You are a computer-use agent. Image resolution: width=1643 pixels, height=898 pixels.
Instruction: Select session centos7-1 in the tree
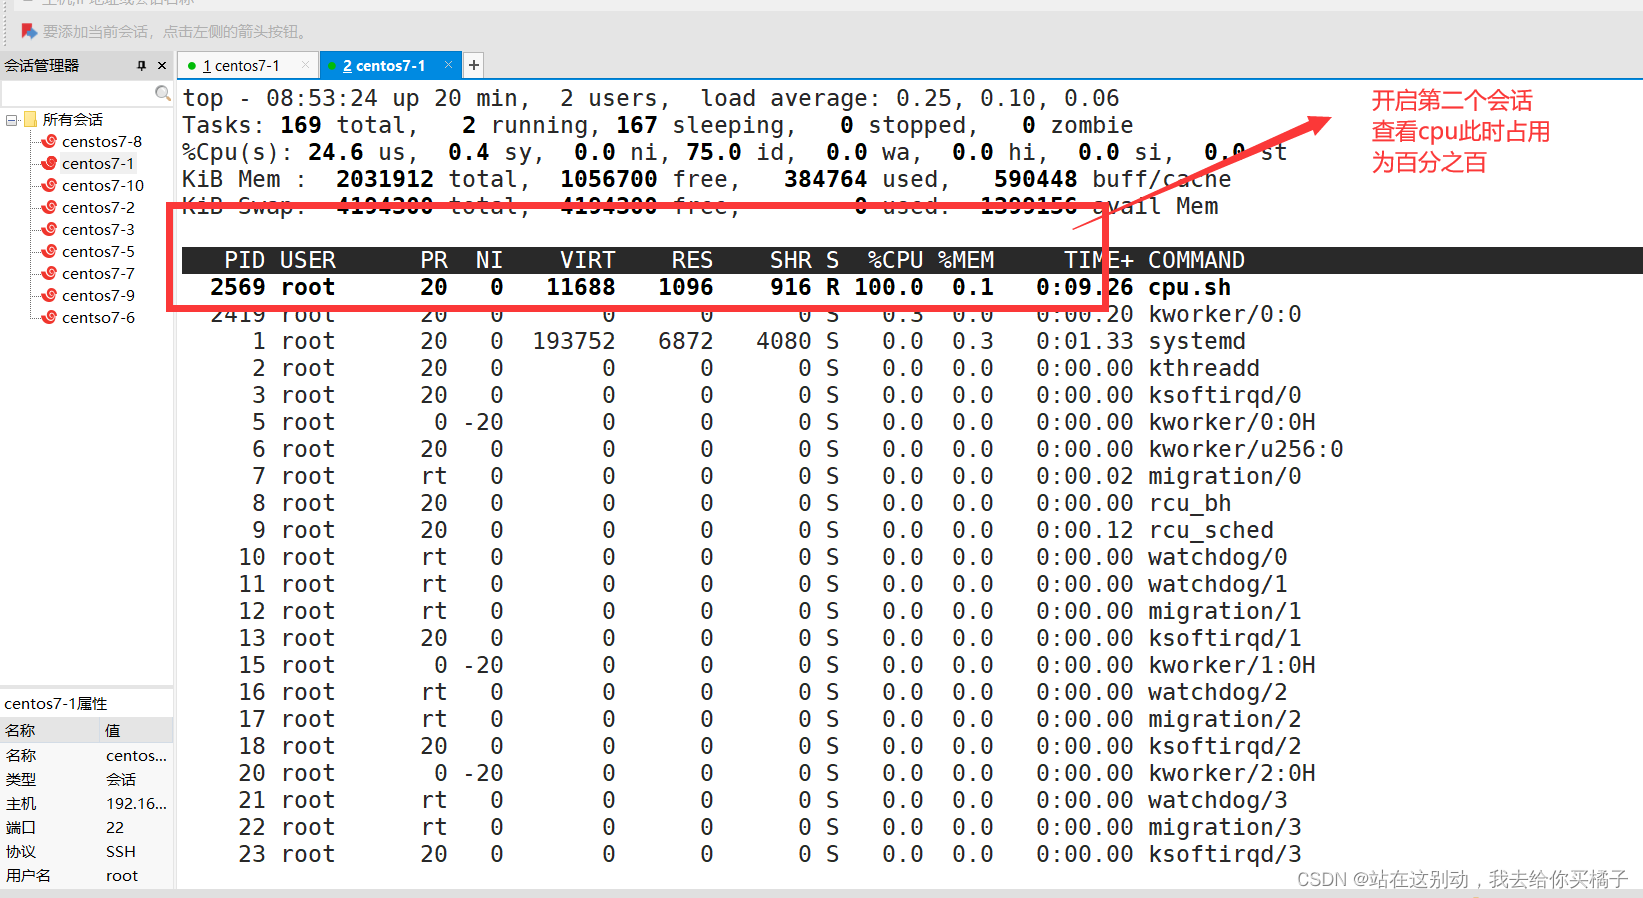[x=98, y=163]
